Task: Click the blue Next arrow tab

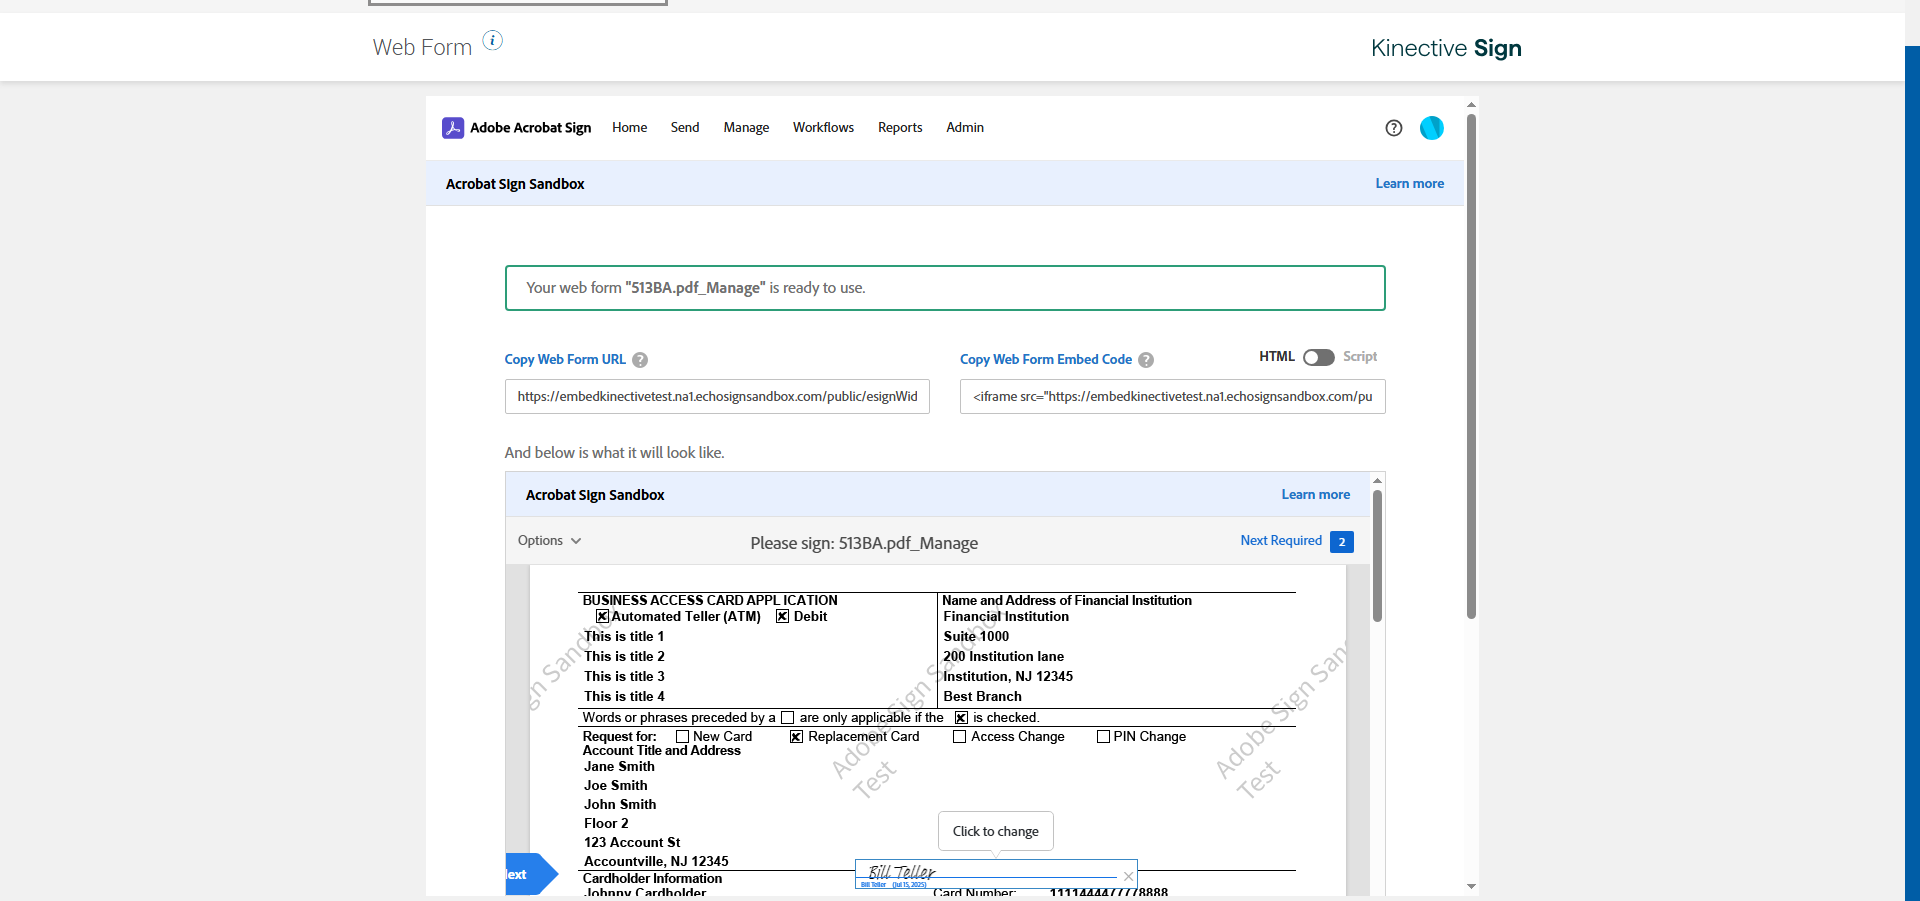Action: [x=531, y=874]
